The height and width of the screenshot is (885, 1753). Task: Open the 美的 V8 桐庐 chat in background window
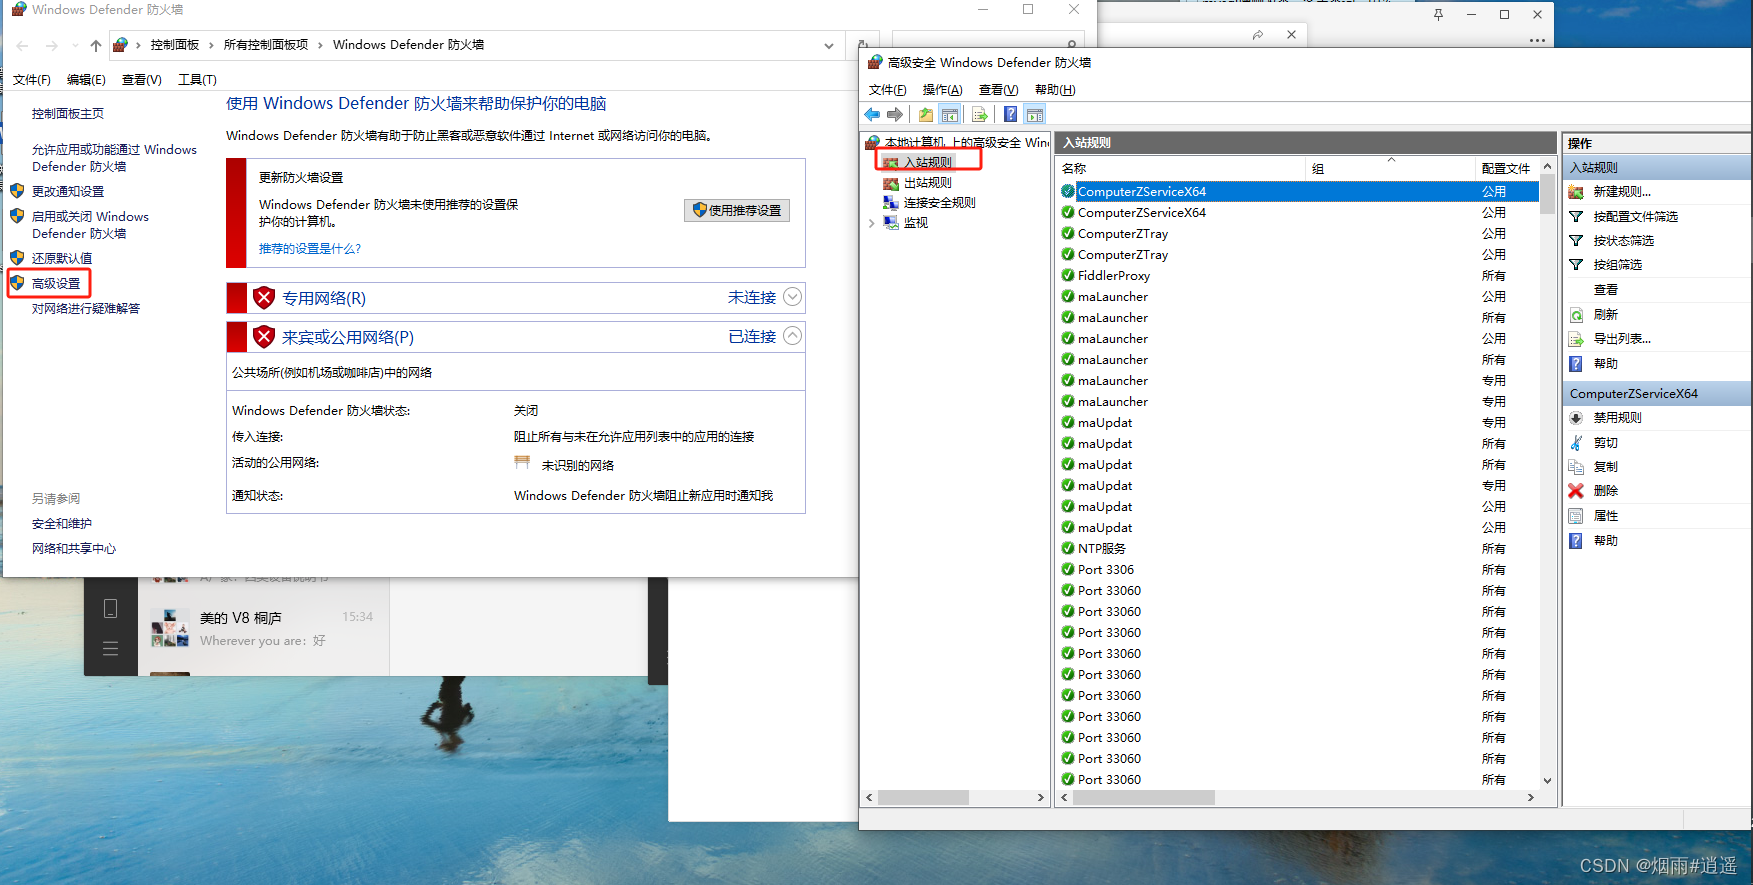pyautogui.click(x=262, y=629)
